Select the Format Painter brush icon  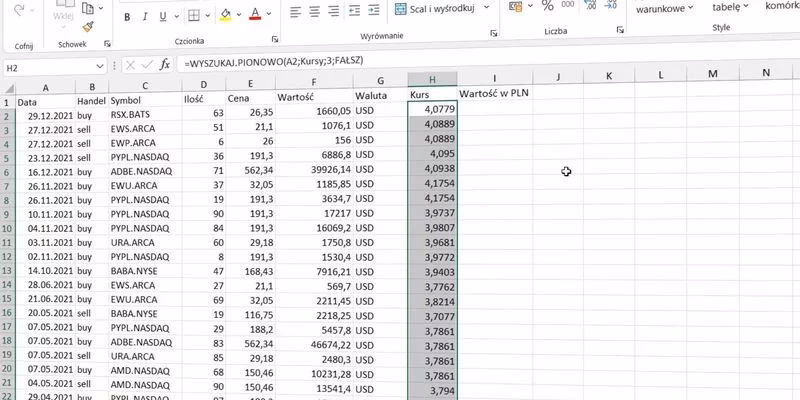tap(88, 27)
